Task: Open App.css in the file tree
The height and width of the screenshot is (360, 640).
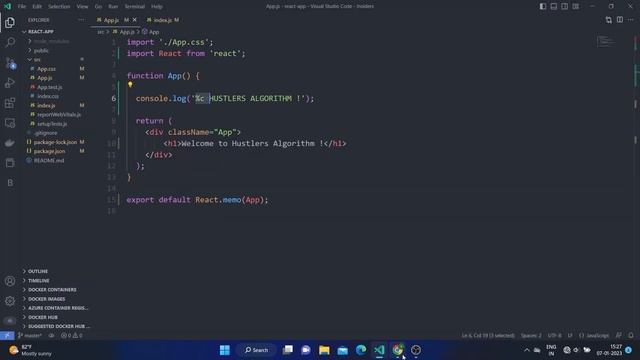Action: 47,69
